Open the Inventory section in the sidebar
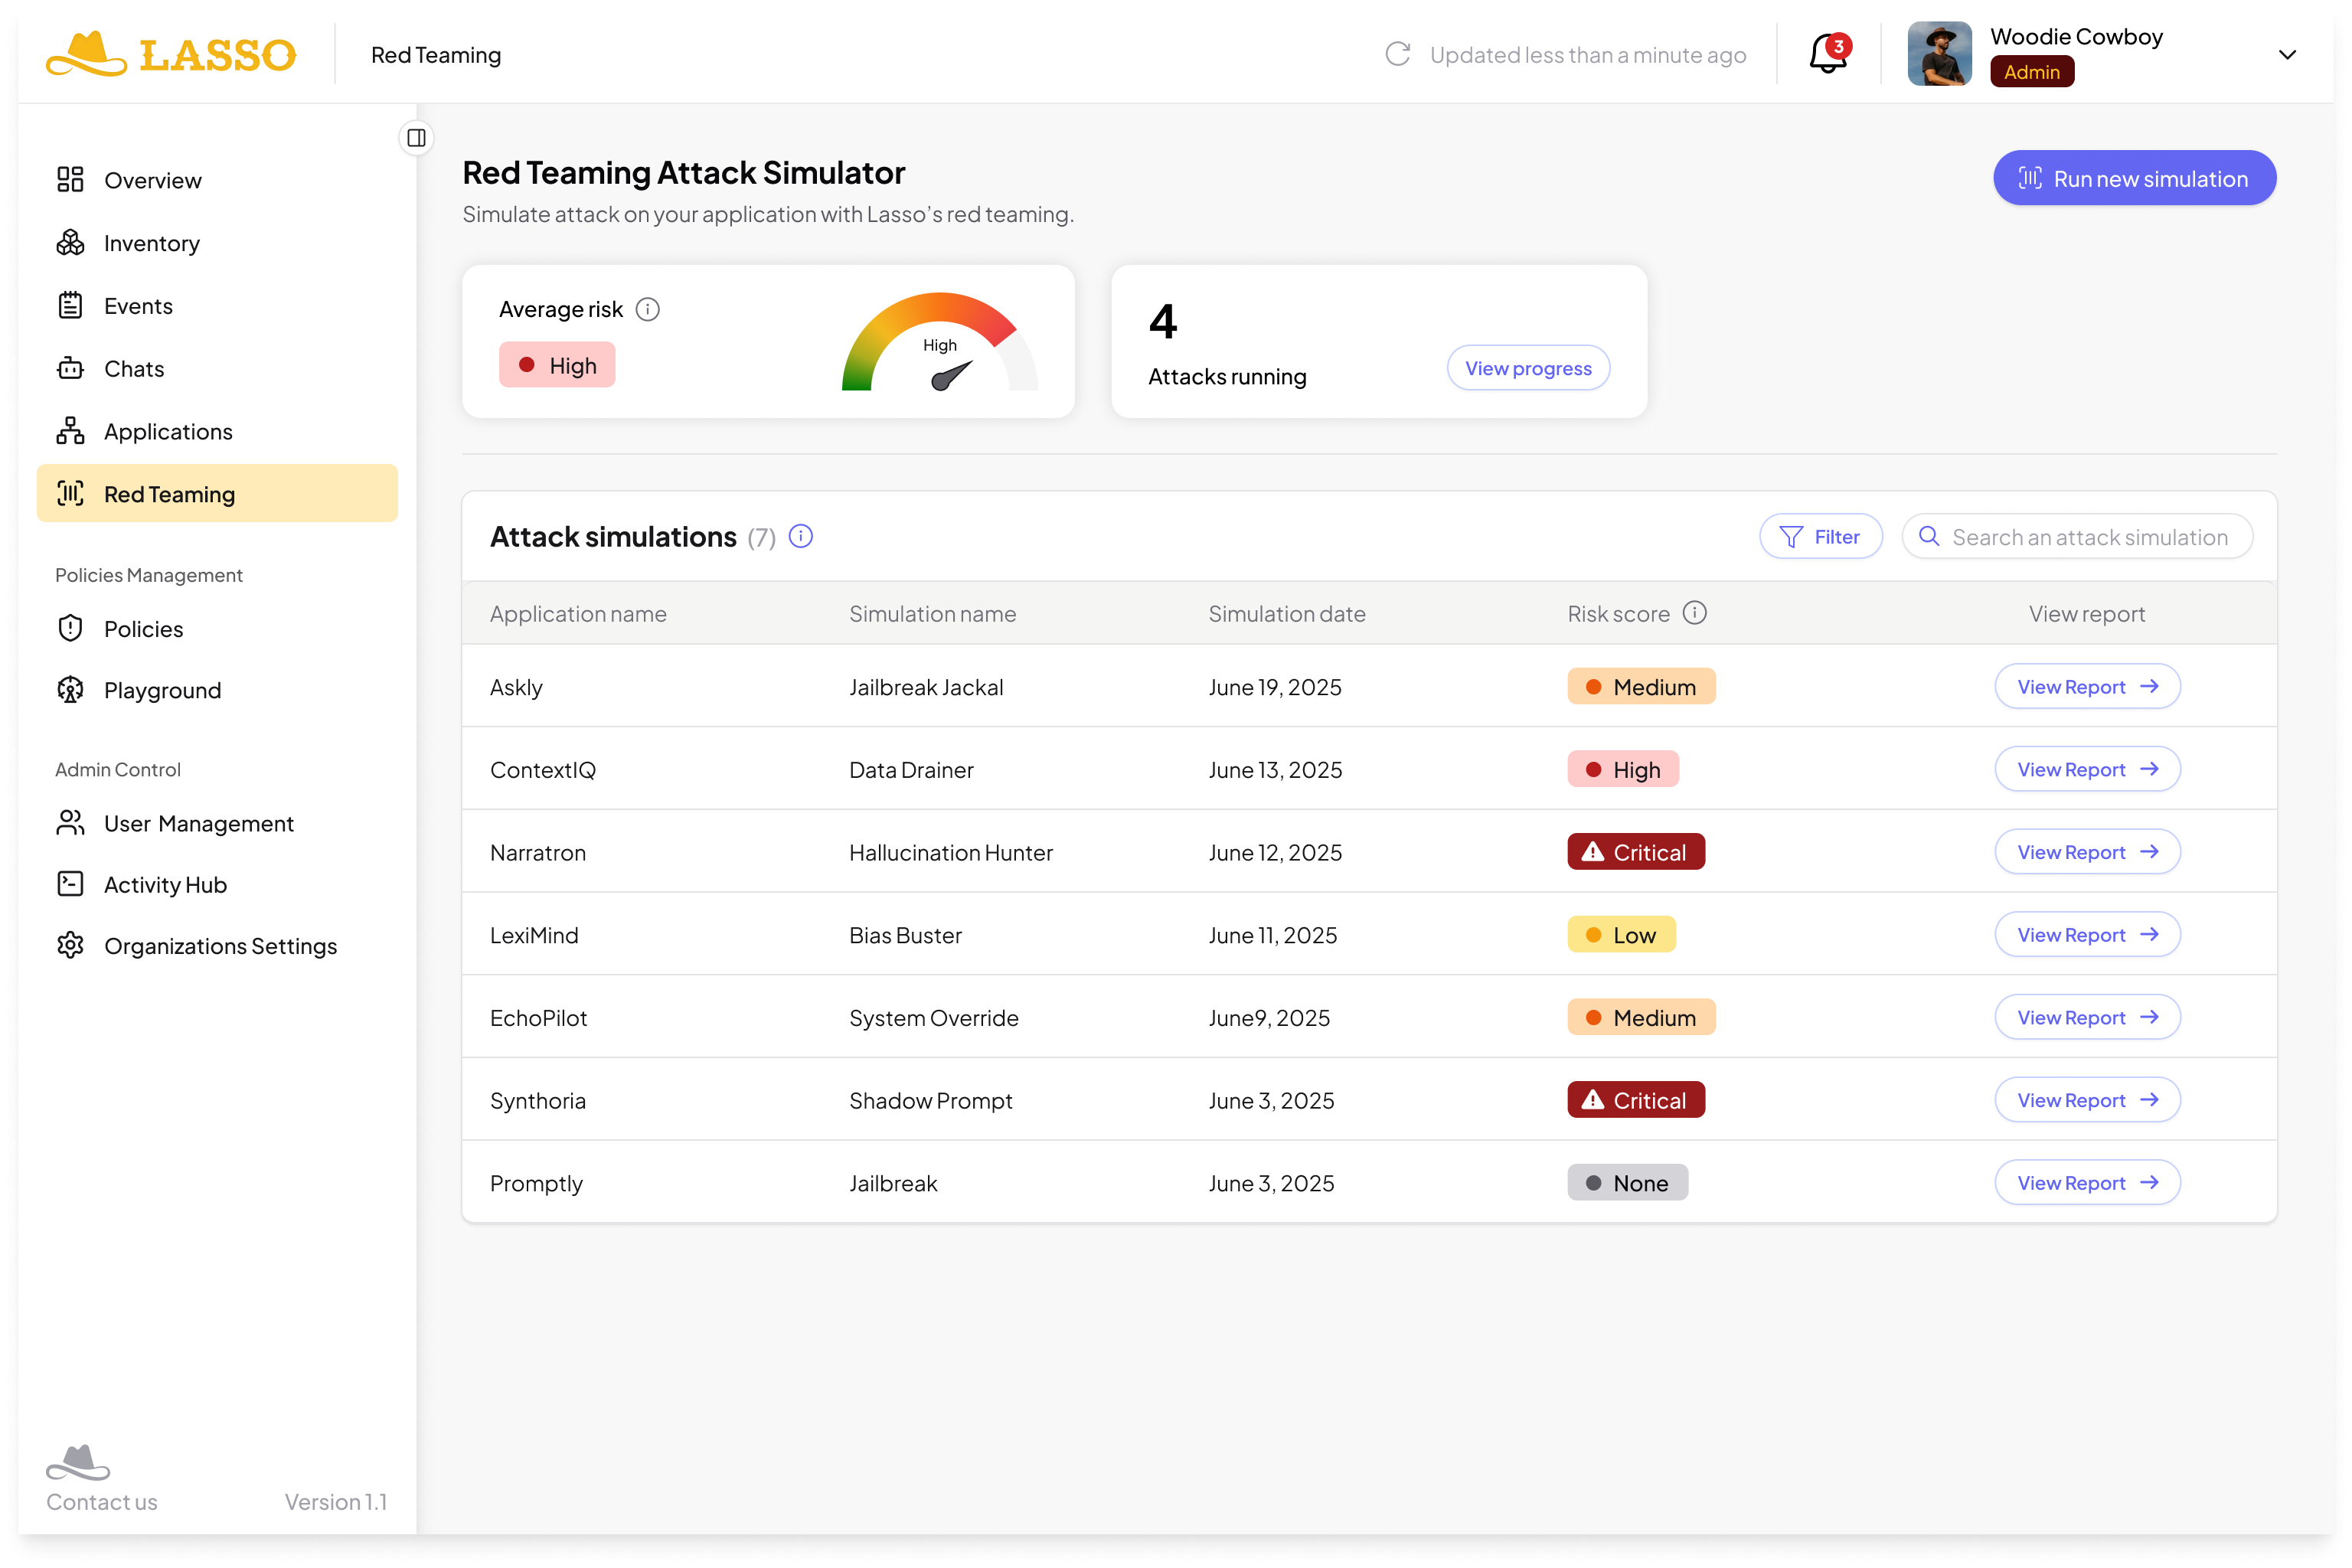 (x=217, y=243)
